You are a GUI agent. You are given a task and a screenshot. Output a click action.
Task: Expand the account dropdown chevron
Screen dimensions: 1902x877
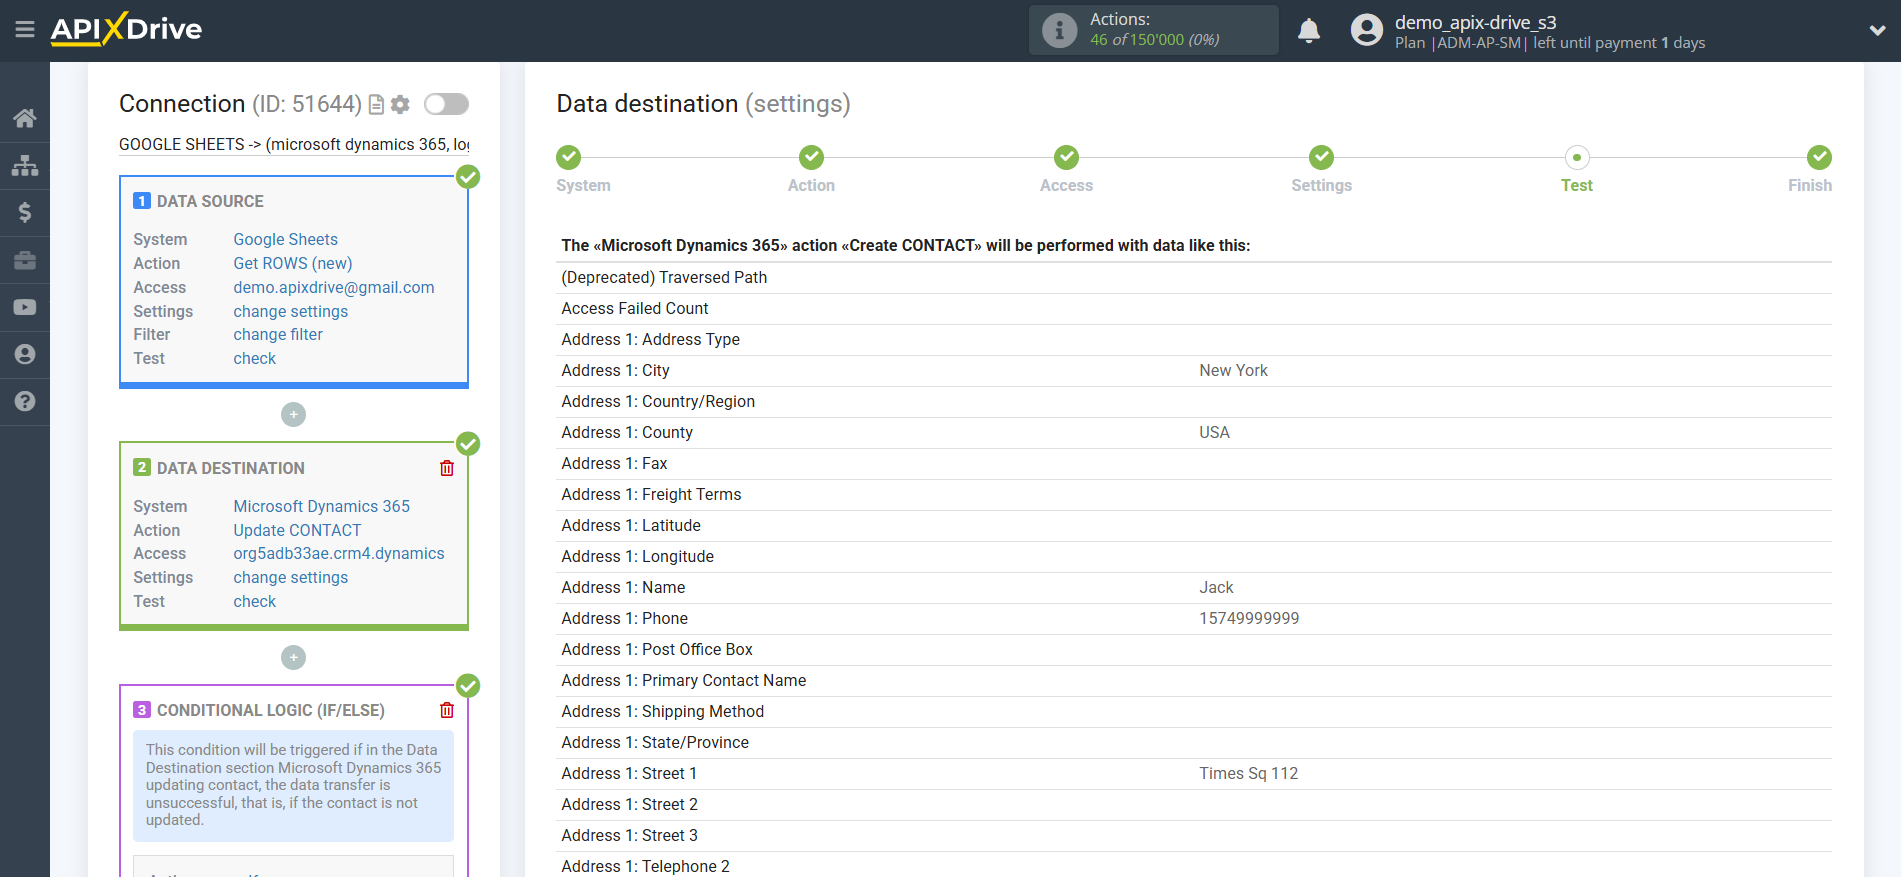click(x=1877, y=30)
